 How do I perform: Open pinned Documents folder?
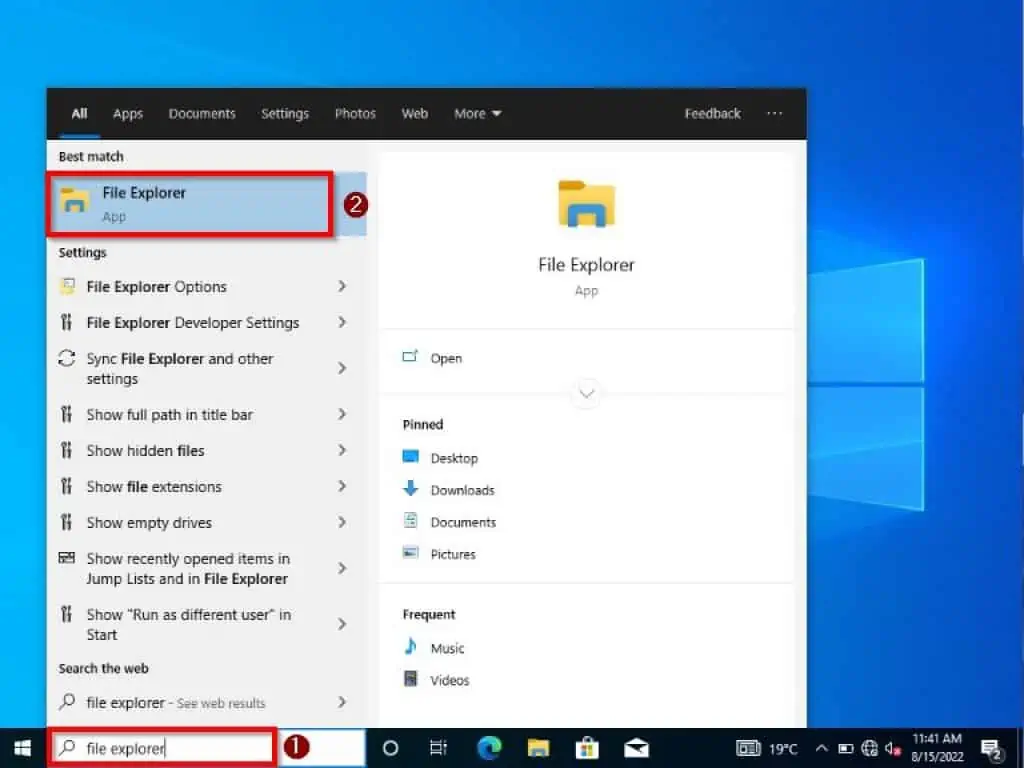coord(463,522)
